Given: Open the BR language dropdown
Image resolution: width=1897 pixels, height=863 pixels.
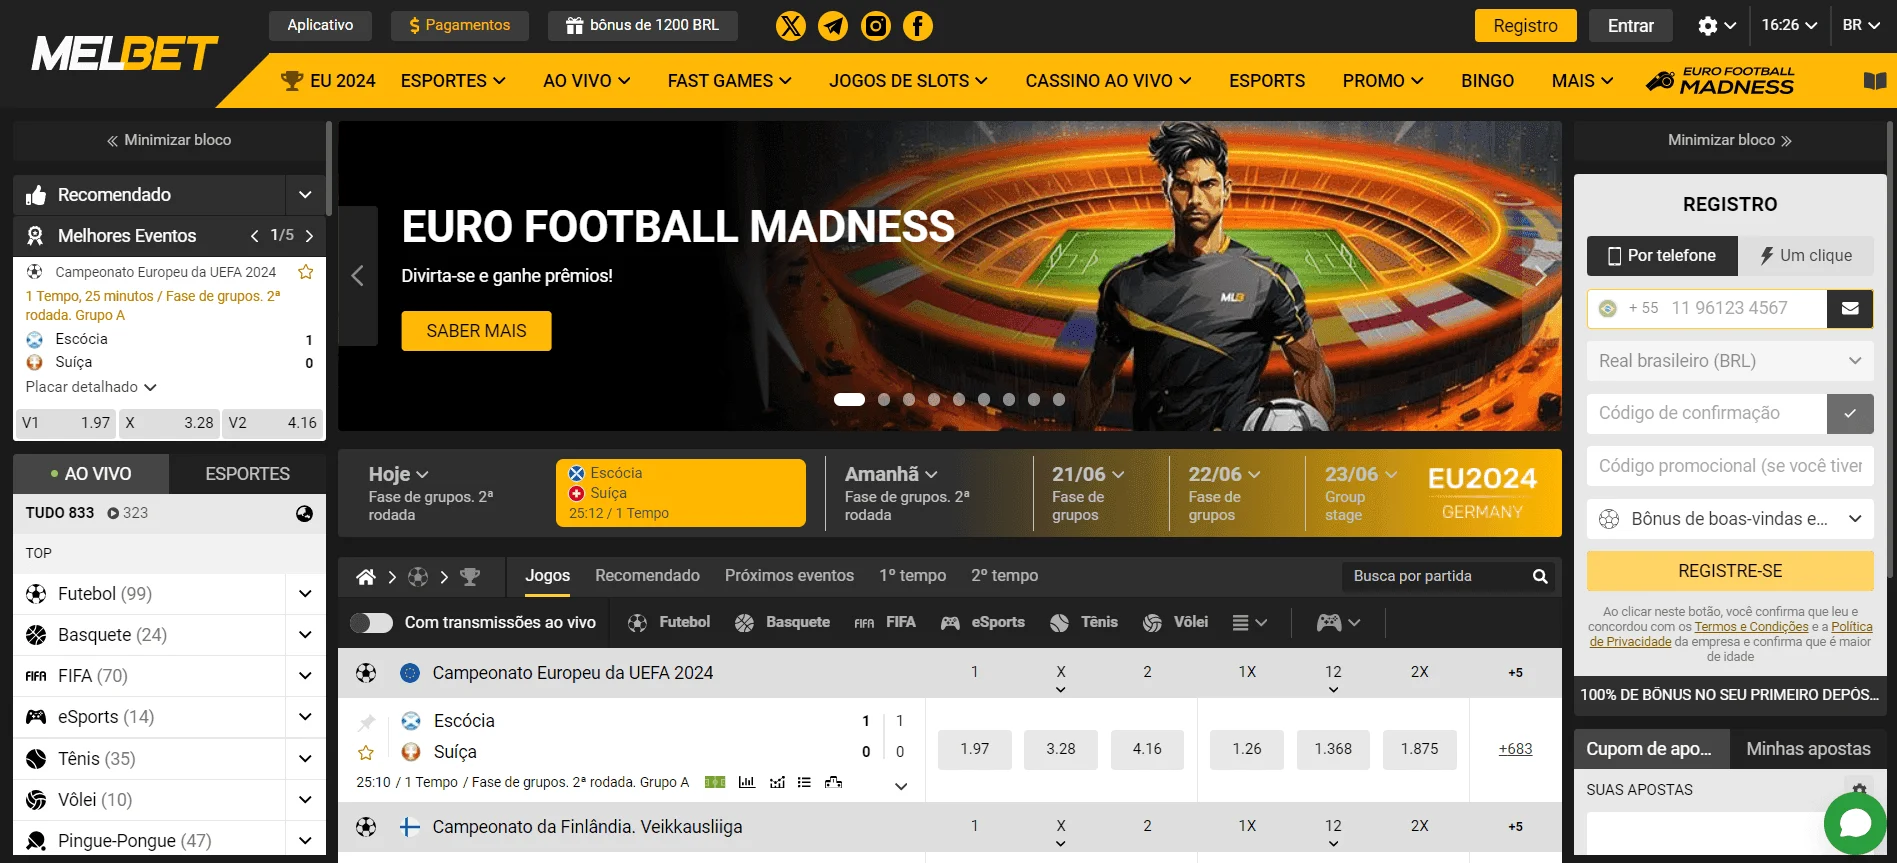Looking at the screenshot, I should click(x=1861, y=26).
